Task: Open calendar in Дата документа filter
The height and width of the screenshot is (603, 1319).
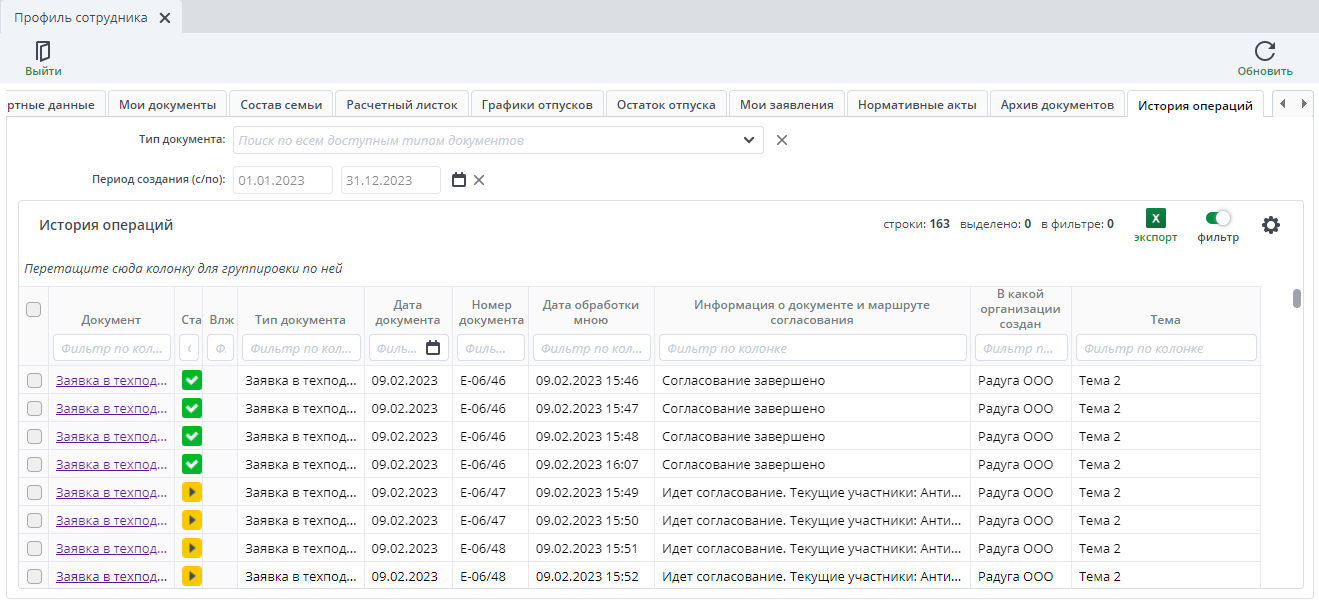Action: (x=433, y=348)
